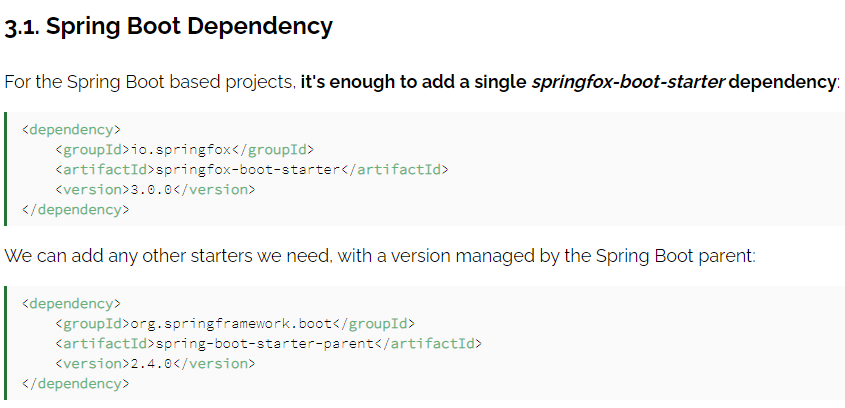
Task: Click the green left border of first code block
Action: pos(5,169)
